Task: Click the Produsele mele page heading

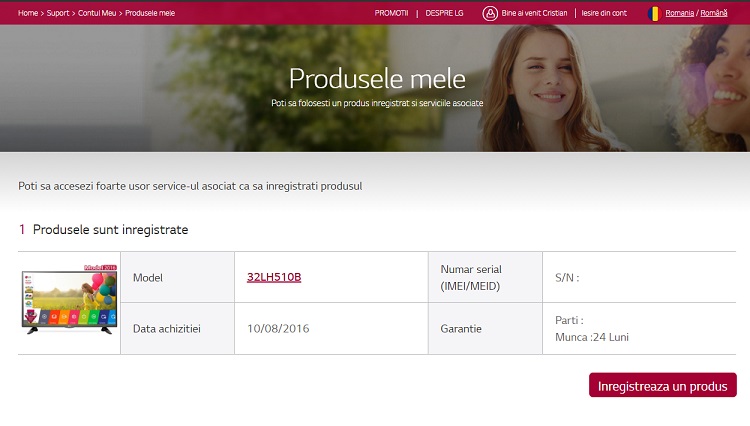Action: [377, 78]
